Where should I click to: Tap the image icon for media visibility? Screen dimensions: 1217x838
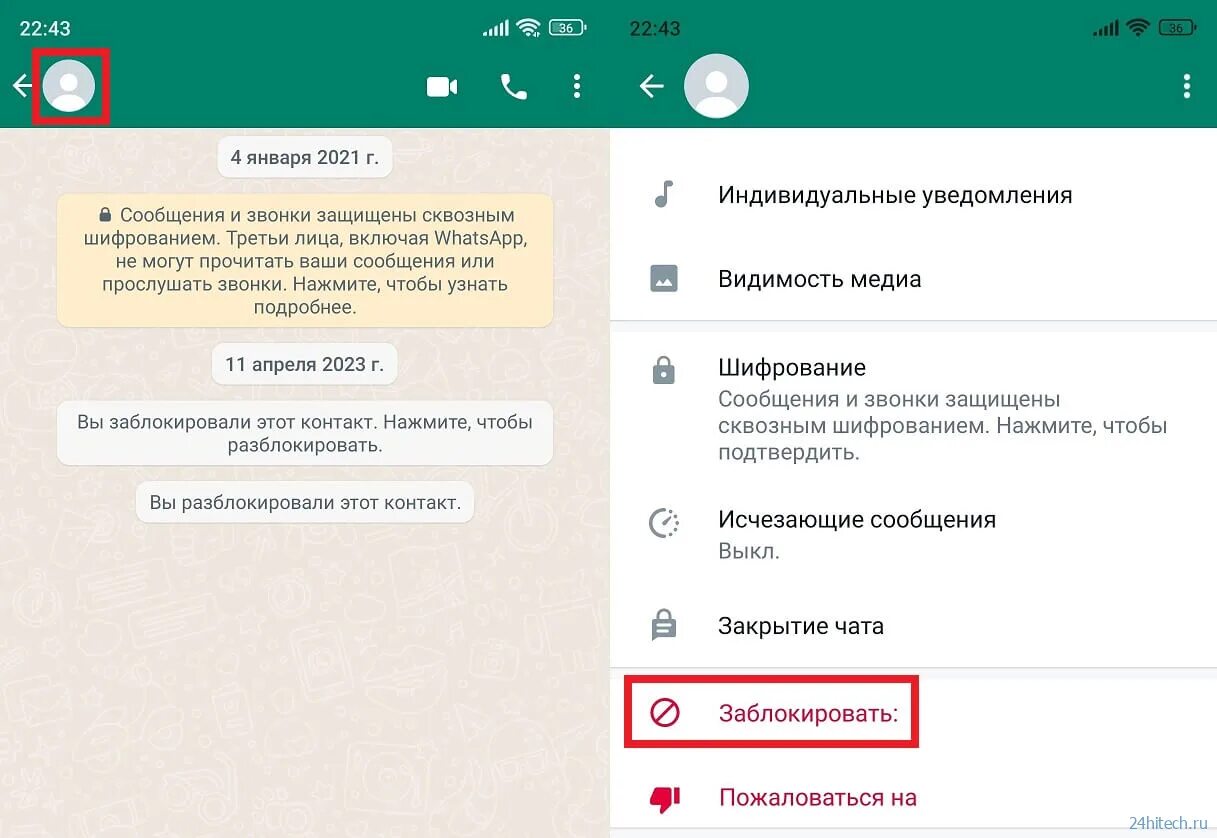pos(664,278)
